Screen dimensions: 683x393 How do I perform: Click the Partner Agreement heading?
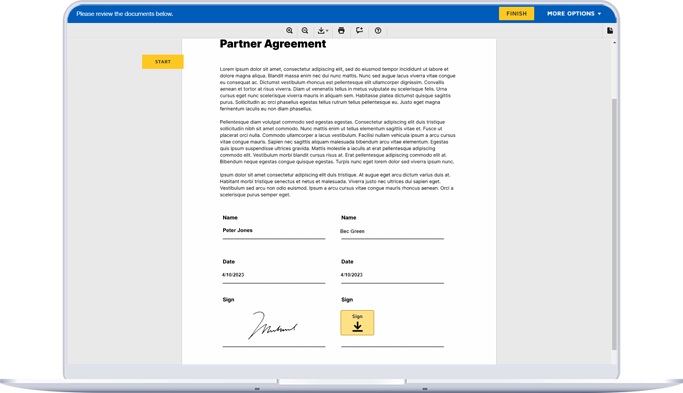click(x=273, y=44)
